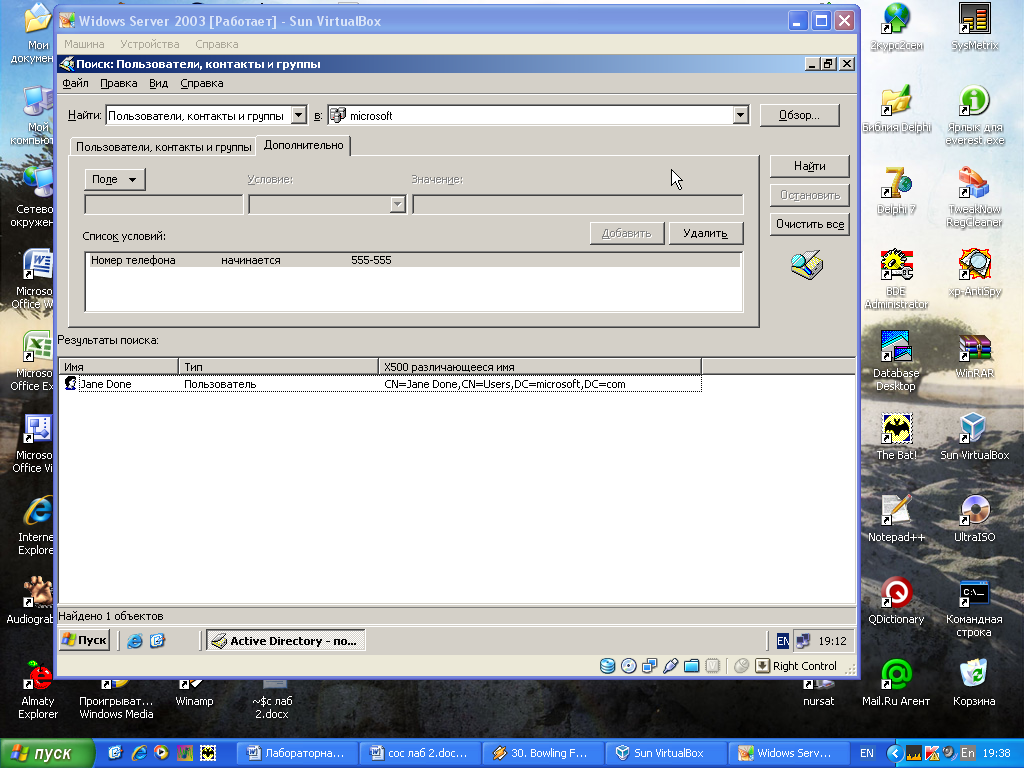Open Правка menu
The image size is (1024, 768).
pyautogui.click(x=119, y=84)
